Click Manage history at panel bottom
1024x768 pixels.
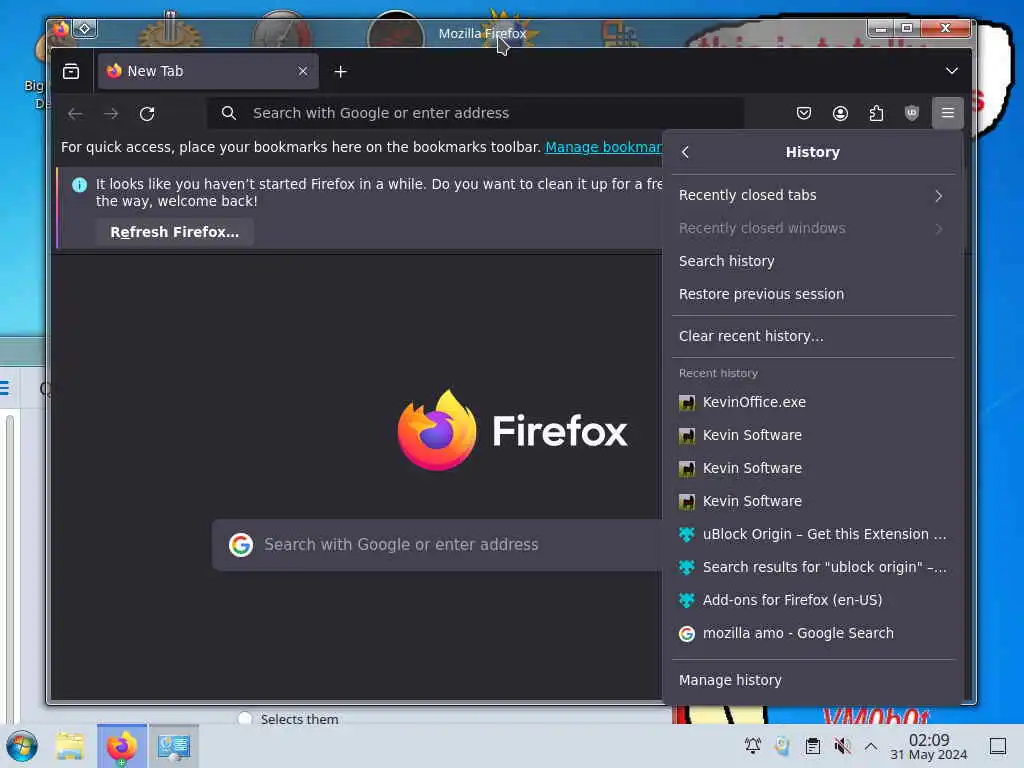(812, 680)
